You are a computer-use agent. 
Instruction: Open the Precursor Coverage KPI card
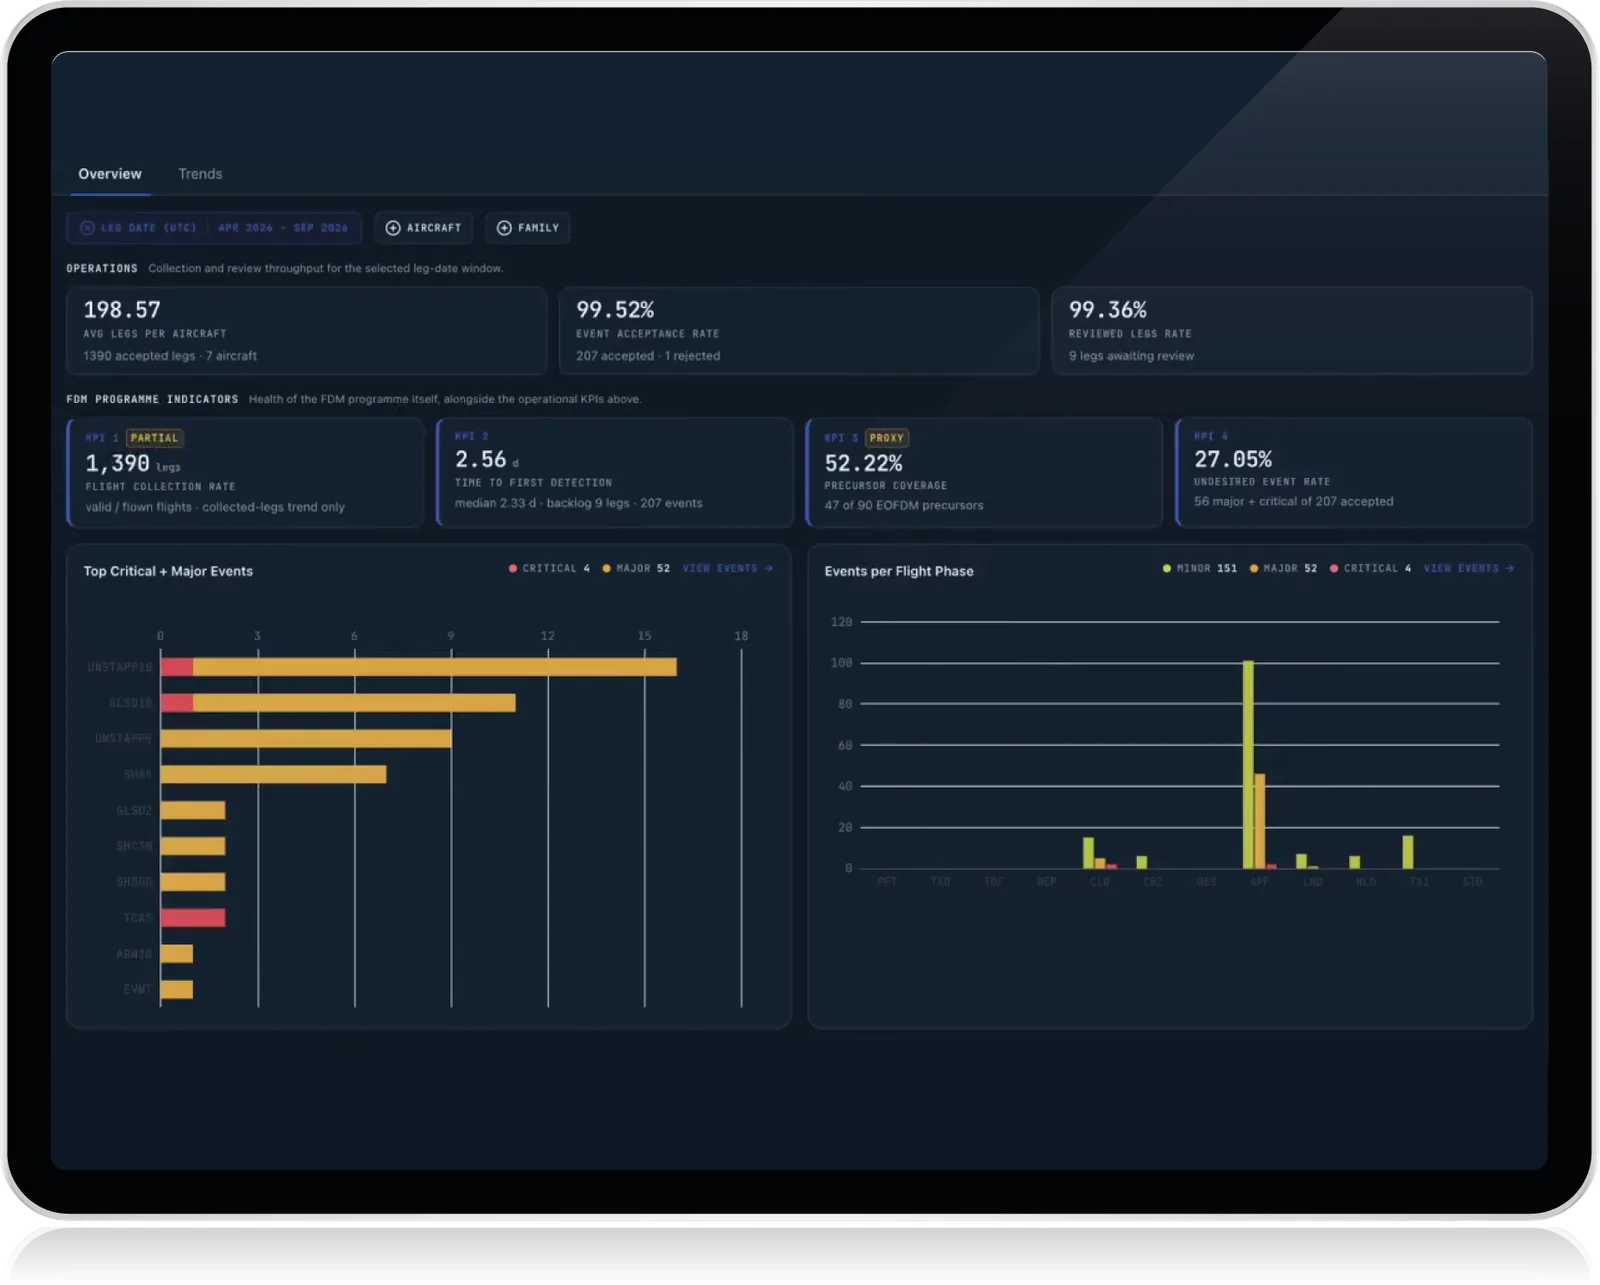tap(984, 472)
